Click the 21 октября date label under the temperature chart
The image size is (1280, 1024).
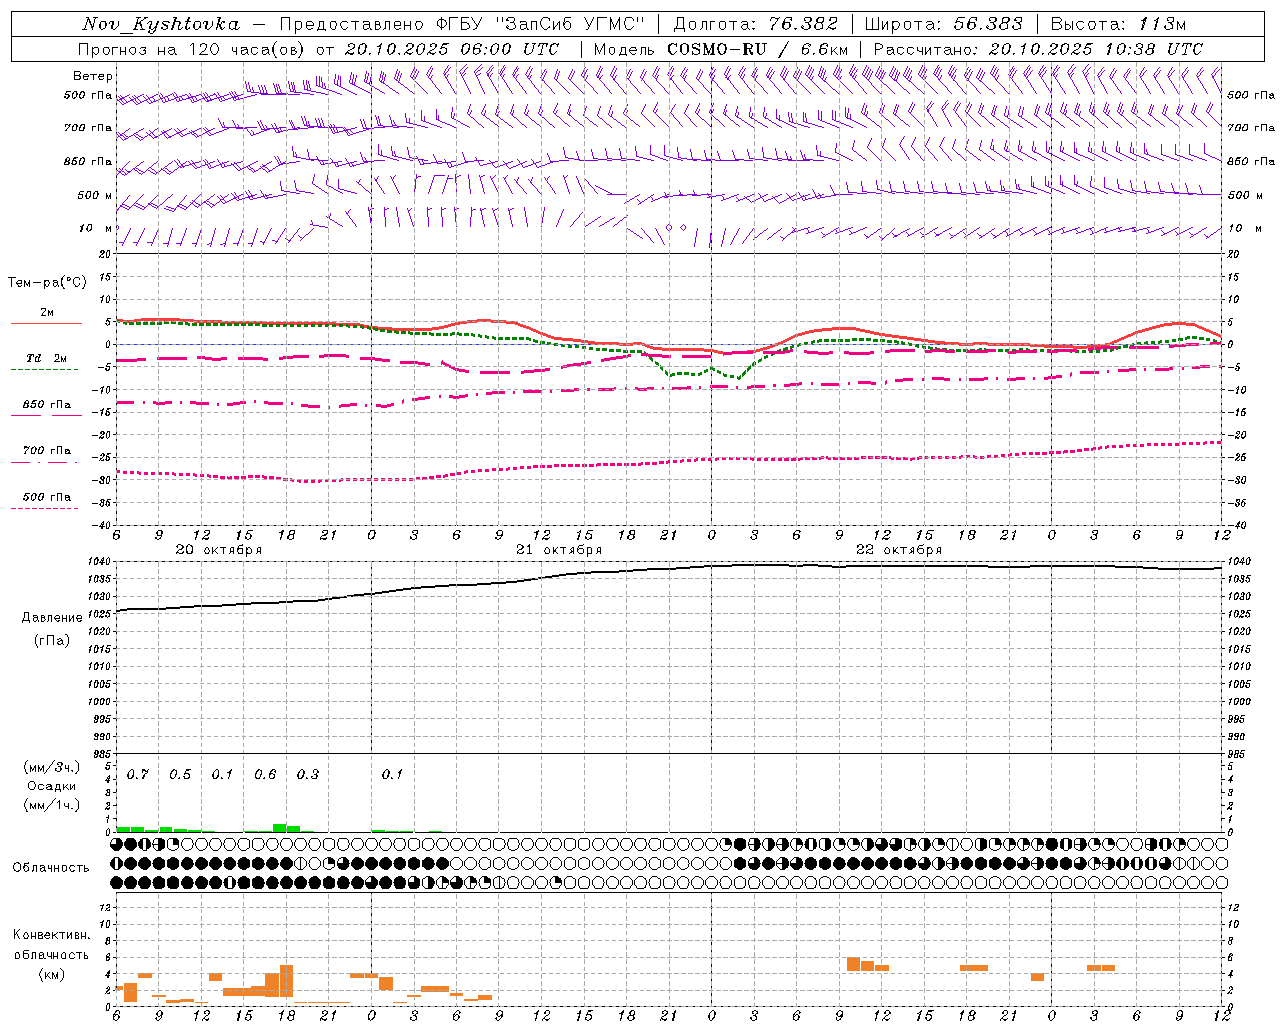559,550
